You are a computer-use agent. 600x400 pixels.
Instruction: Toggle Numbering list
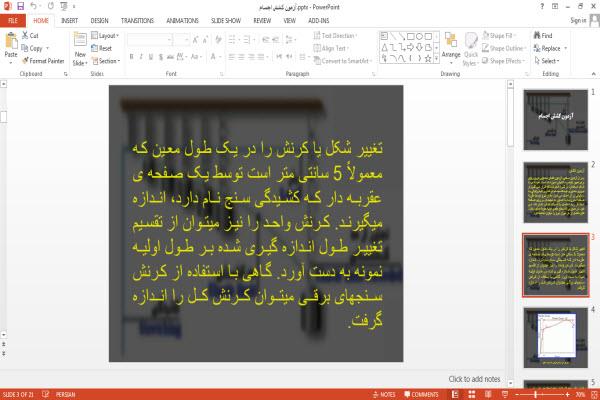pos(248,40)
